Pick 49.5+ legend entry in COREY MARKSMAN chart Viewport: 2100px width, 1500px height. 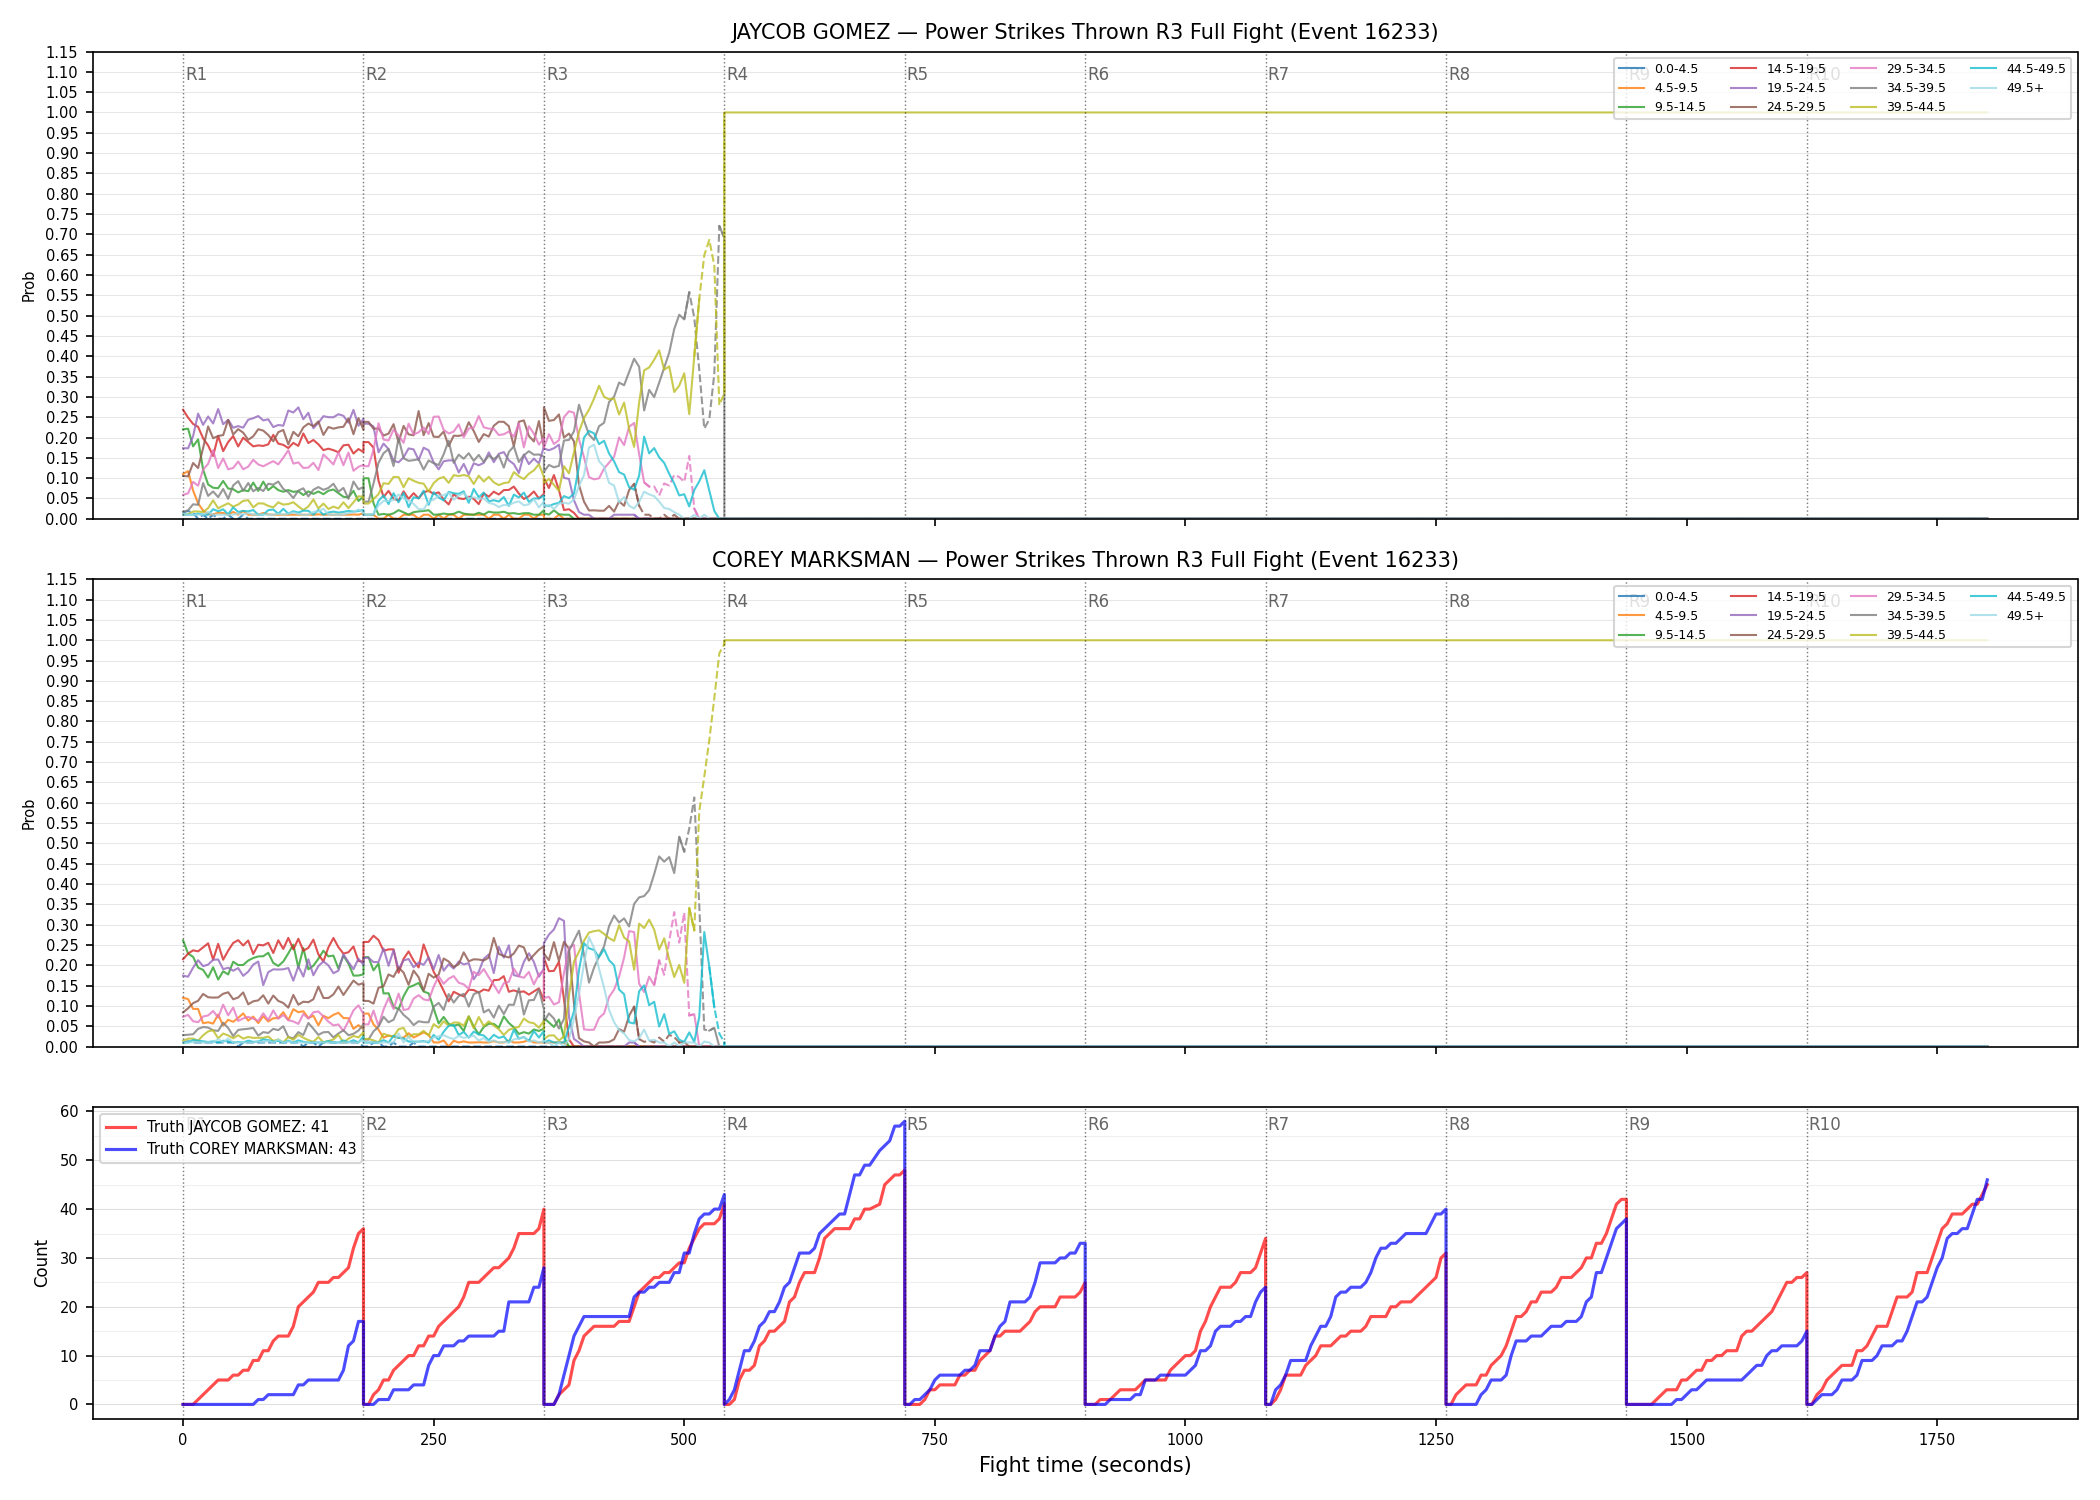coord(2008,616)
